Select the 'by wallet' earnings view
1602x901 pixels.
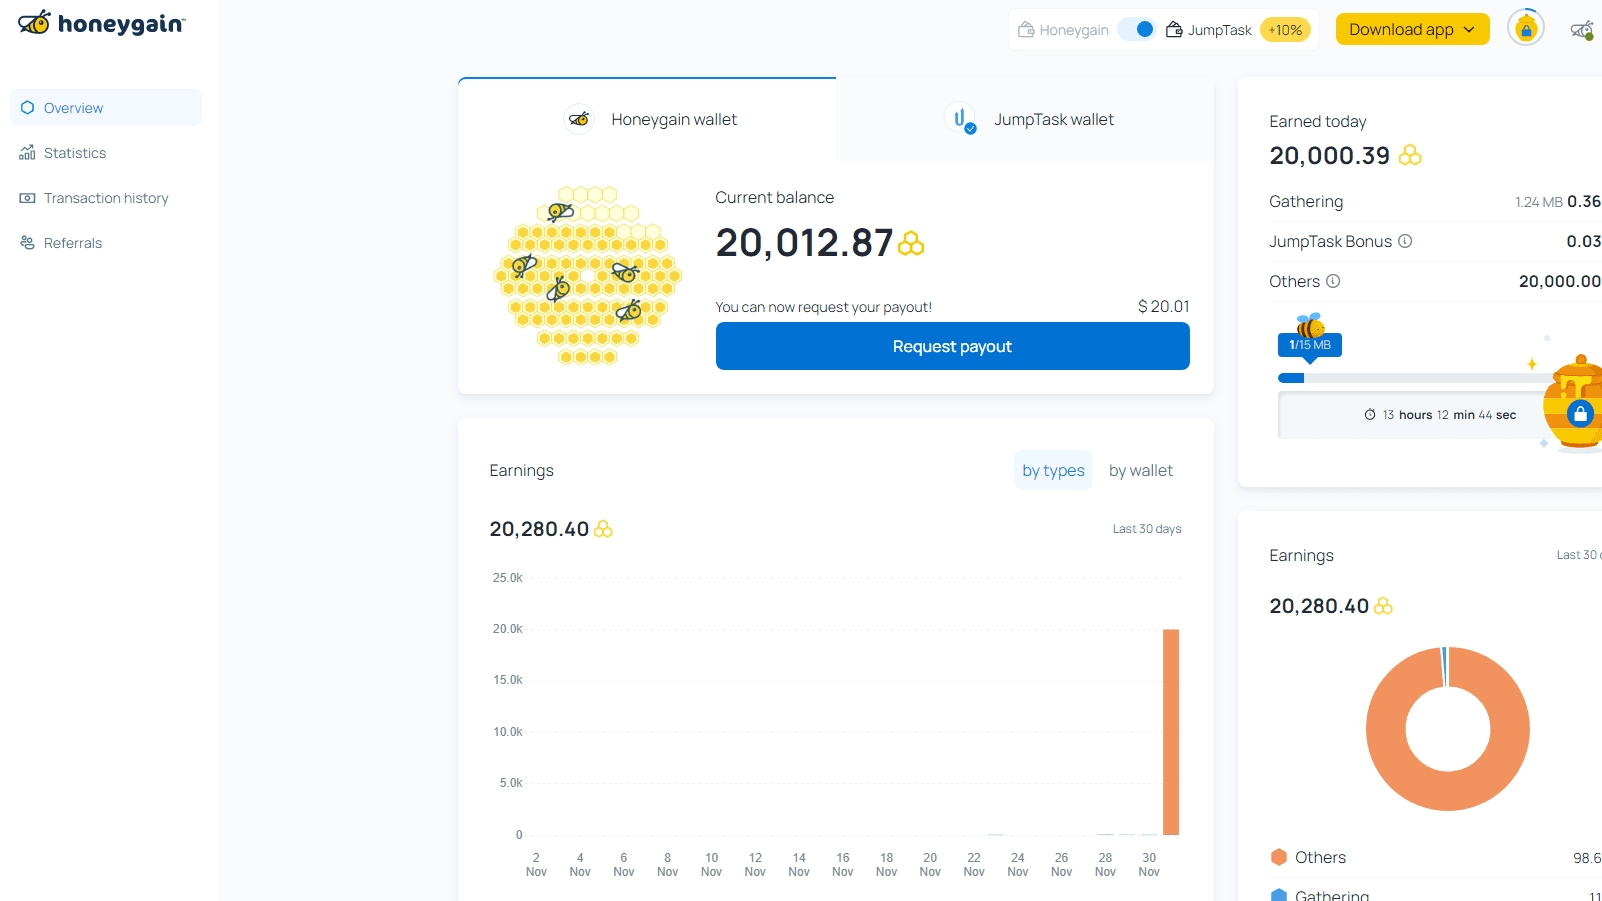pyautogui.click(x=1141, y=470)
